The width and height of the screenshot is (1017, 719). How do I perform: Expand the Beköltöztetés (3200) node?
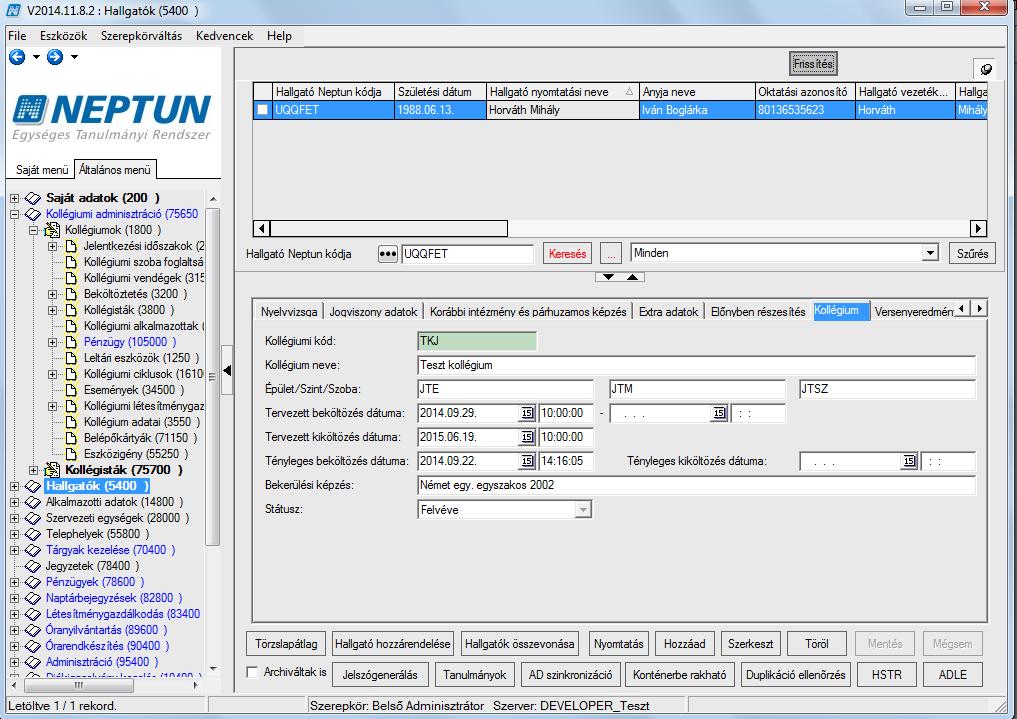click(53, 294)
